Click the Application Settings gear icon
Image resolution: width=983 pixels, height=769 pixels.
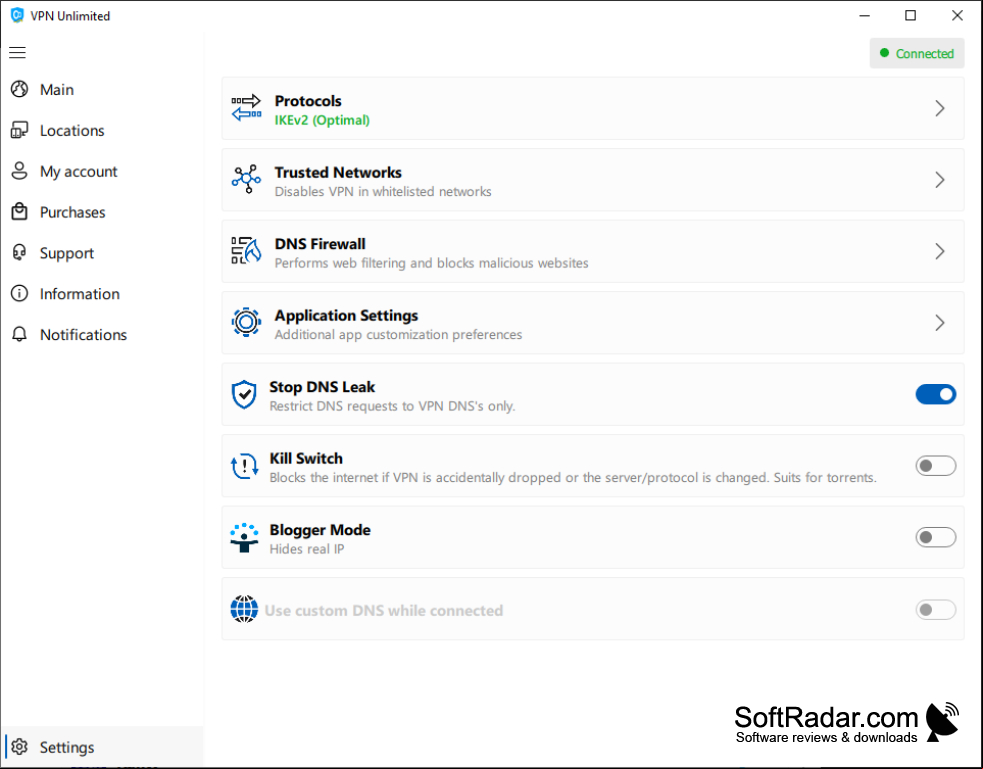[x=246, y=322]
